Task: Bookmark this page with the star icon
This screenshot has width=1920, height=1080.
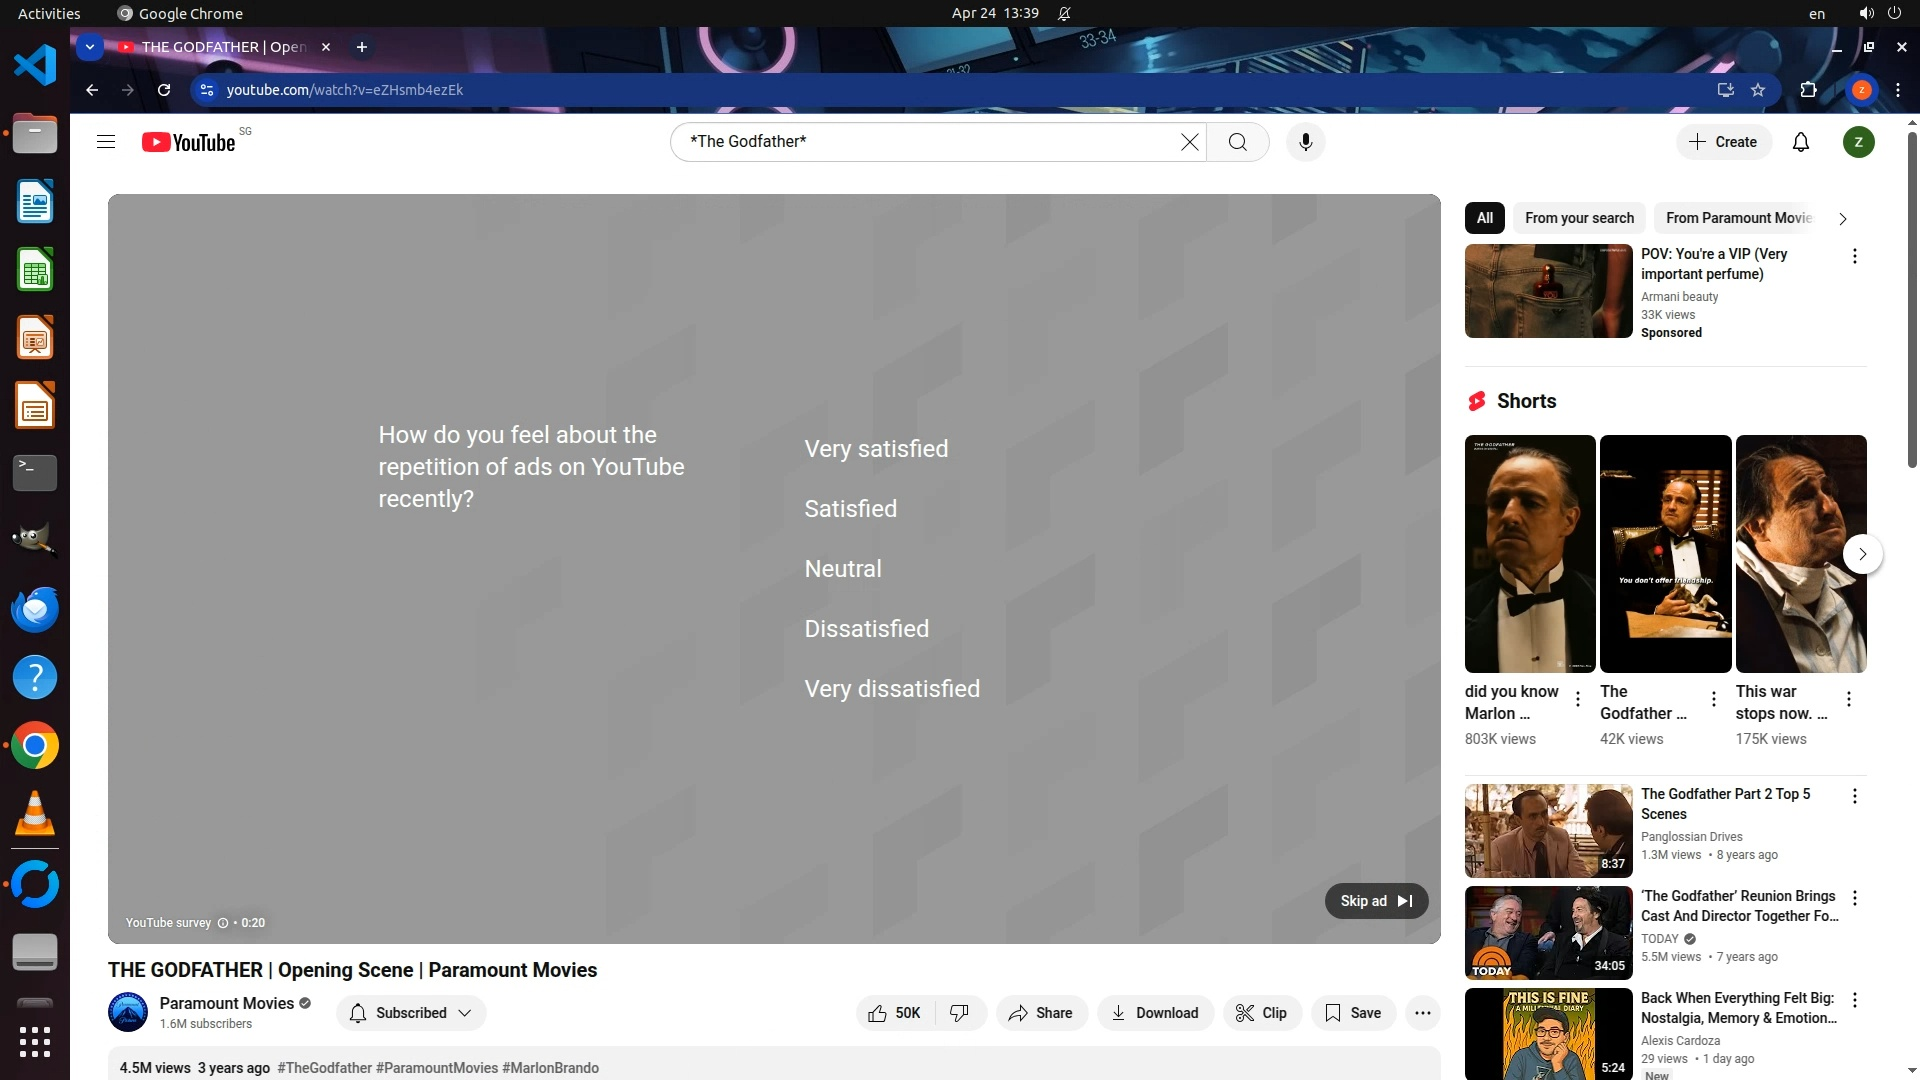Action: [x=1758, y=90]
